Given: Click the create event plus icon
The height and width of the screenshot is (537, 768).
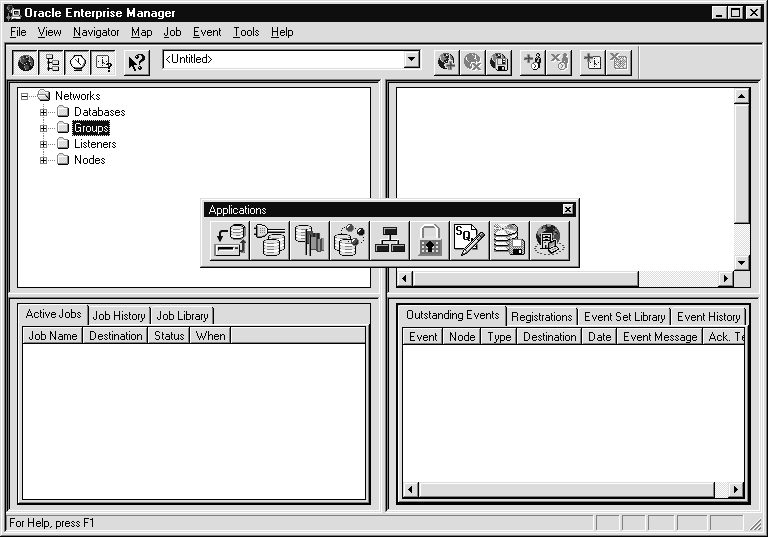Looking at the screenshot, I should click(x=593, y=62).
